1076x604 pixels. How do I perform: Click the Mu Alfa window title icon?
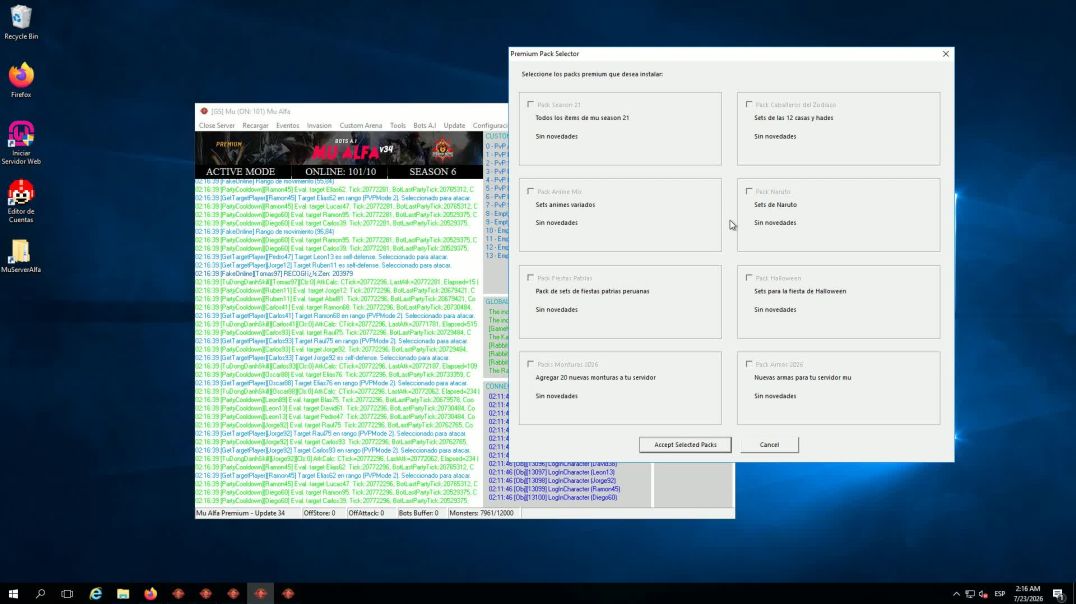tap(204, 111)
